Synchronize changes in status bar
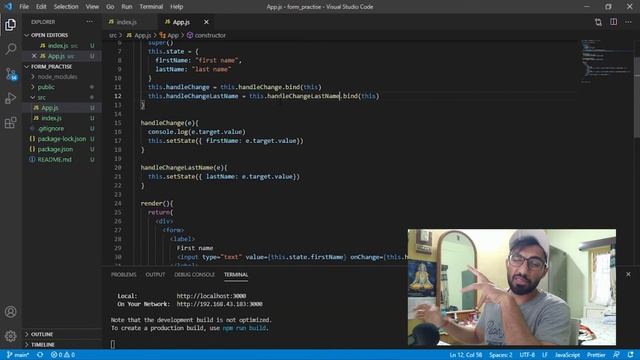This screenshot has height=360, width=640. tap(40, 355)
